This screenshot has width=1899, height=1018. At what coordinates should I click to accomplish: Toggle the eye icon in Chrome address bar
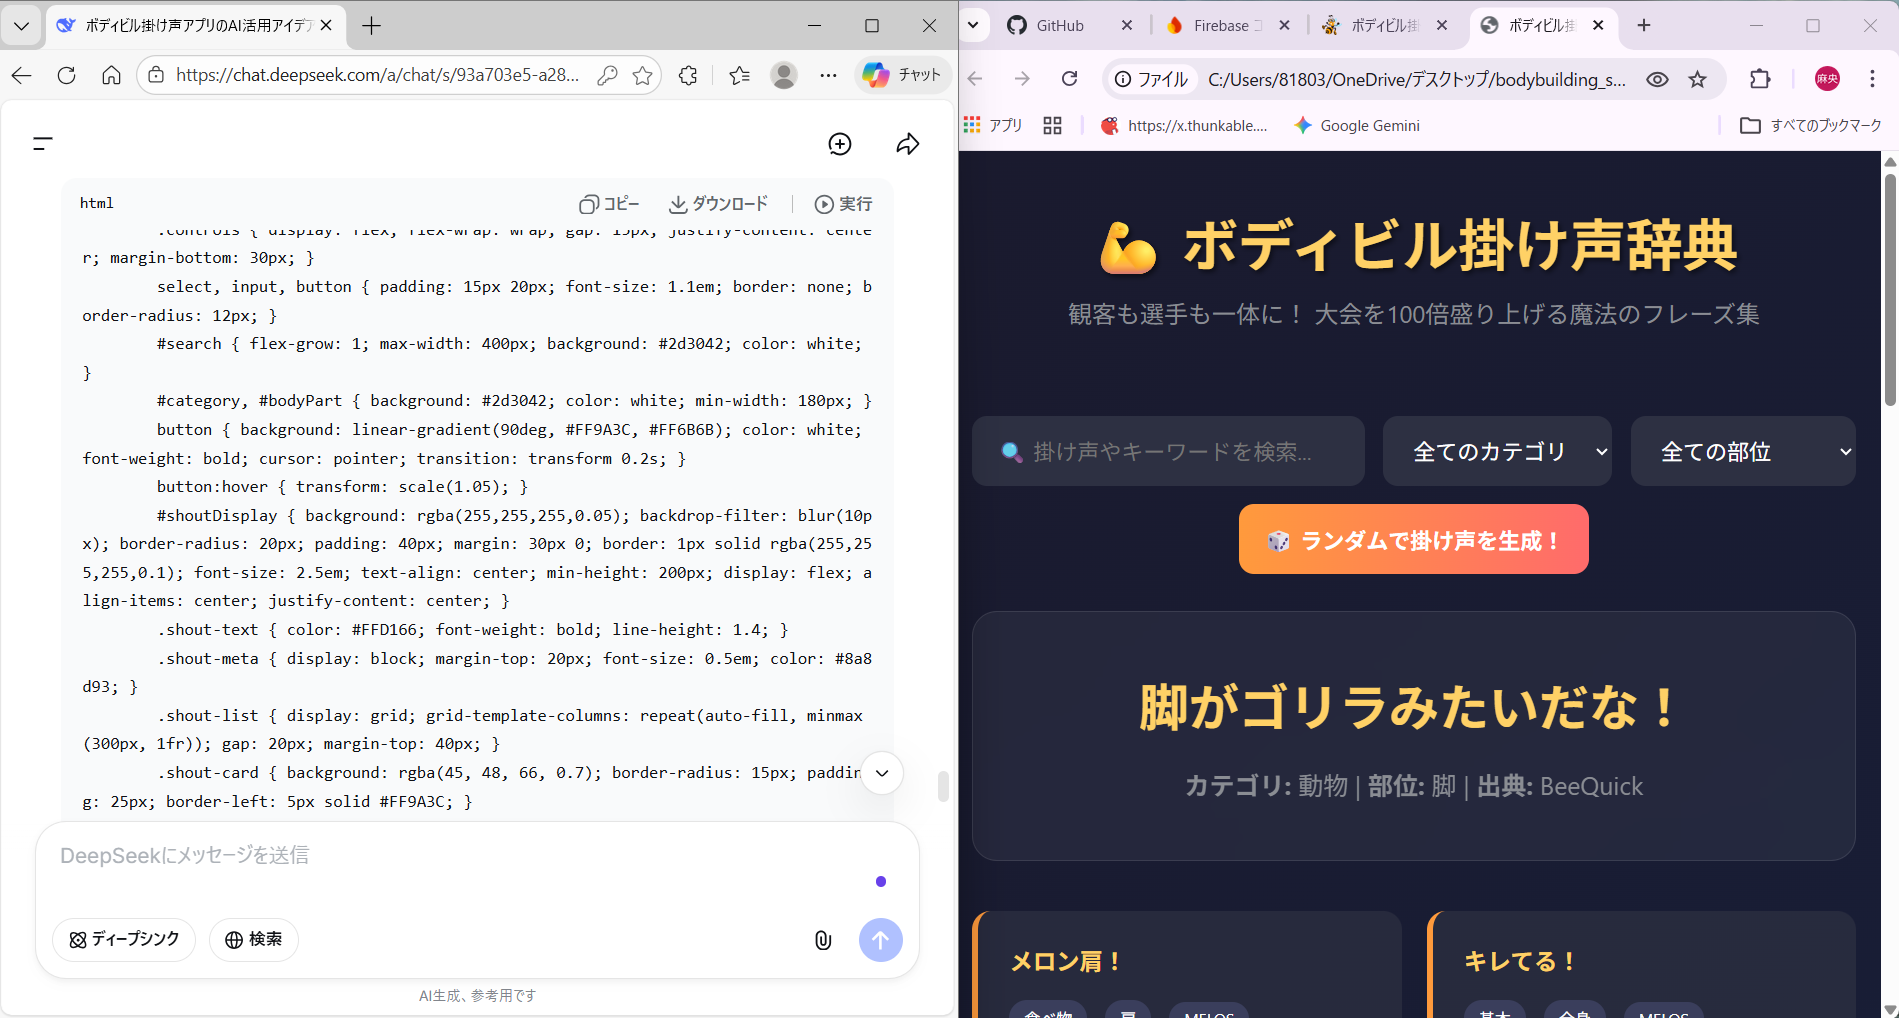1657,79
